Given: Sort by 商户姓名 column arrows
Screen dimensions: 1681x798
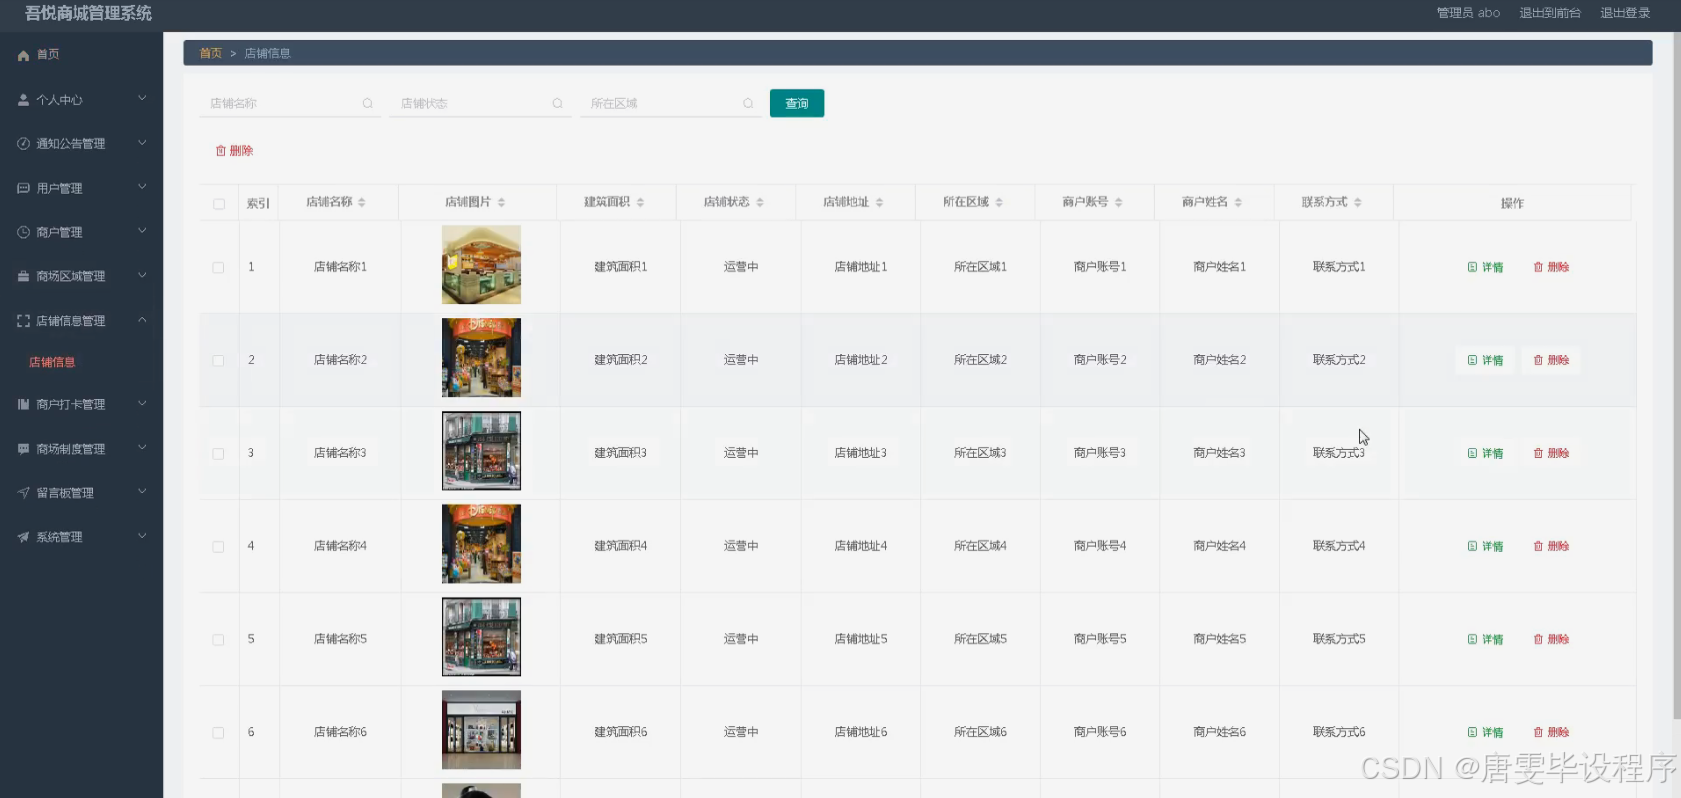Looking at the screenshot, I should [x=1238, y=202].
